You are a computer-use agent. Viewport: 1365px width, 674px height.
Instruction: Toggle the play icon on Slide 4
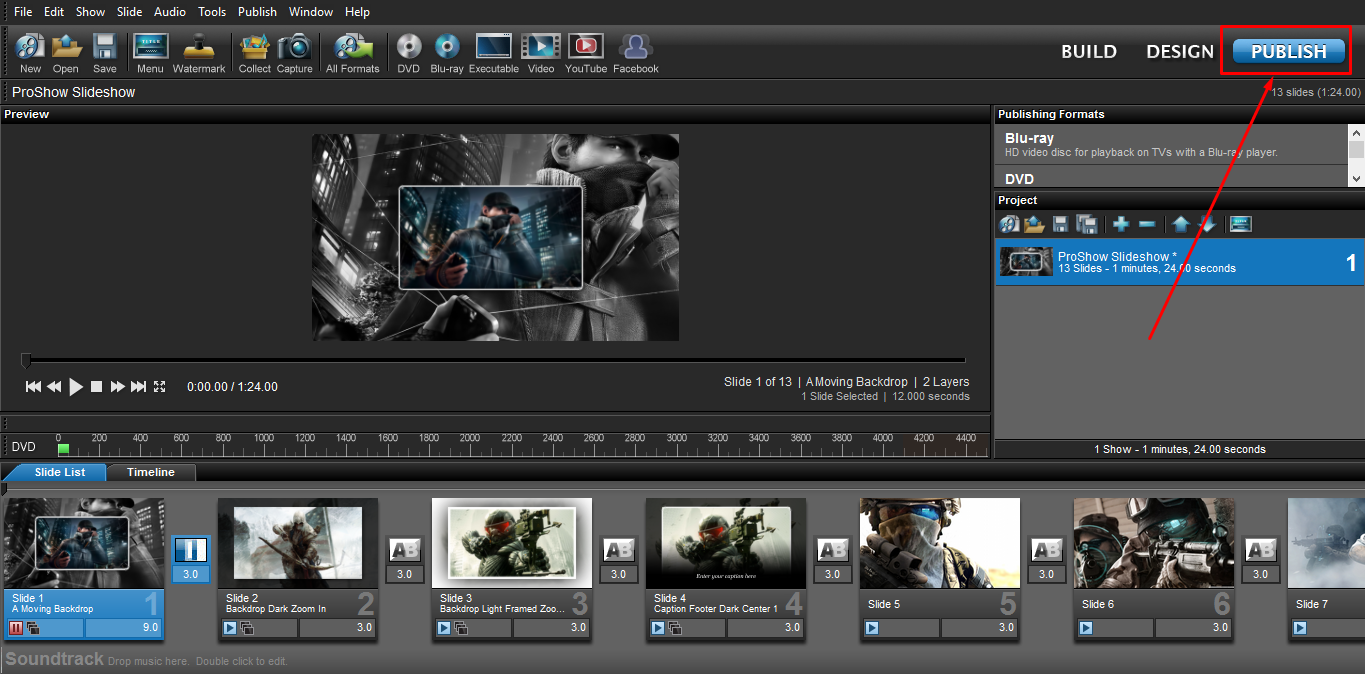[658, 628]
